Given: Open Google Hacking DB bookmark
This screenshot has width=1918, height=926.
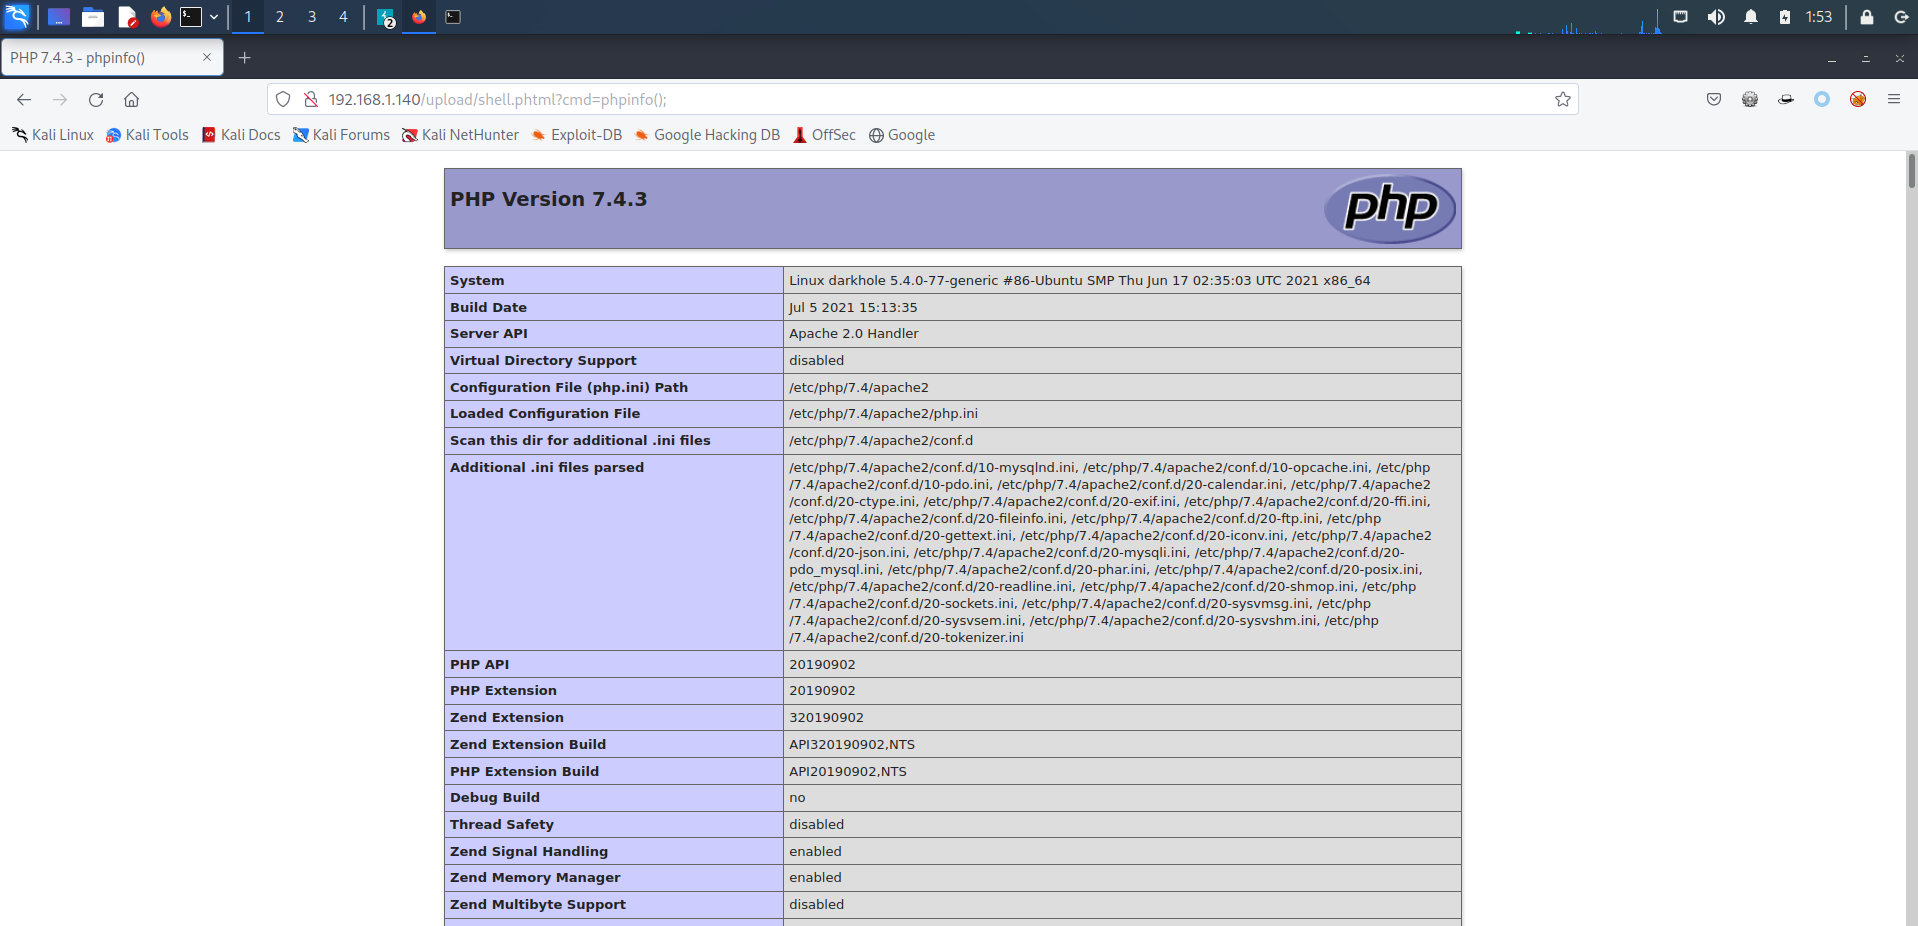Looking at the screenshot, I should click(x=707, y=135).
